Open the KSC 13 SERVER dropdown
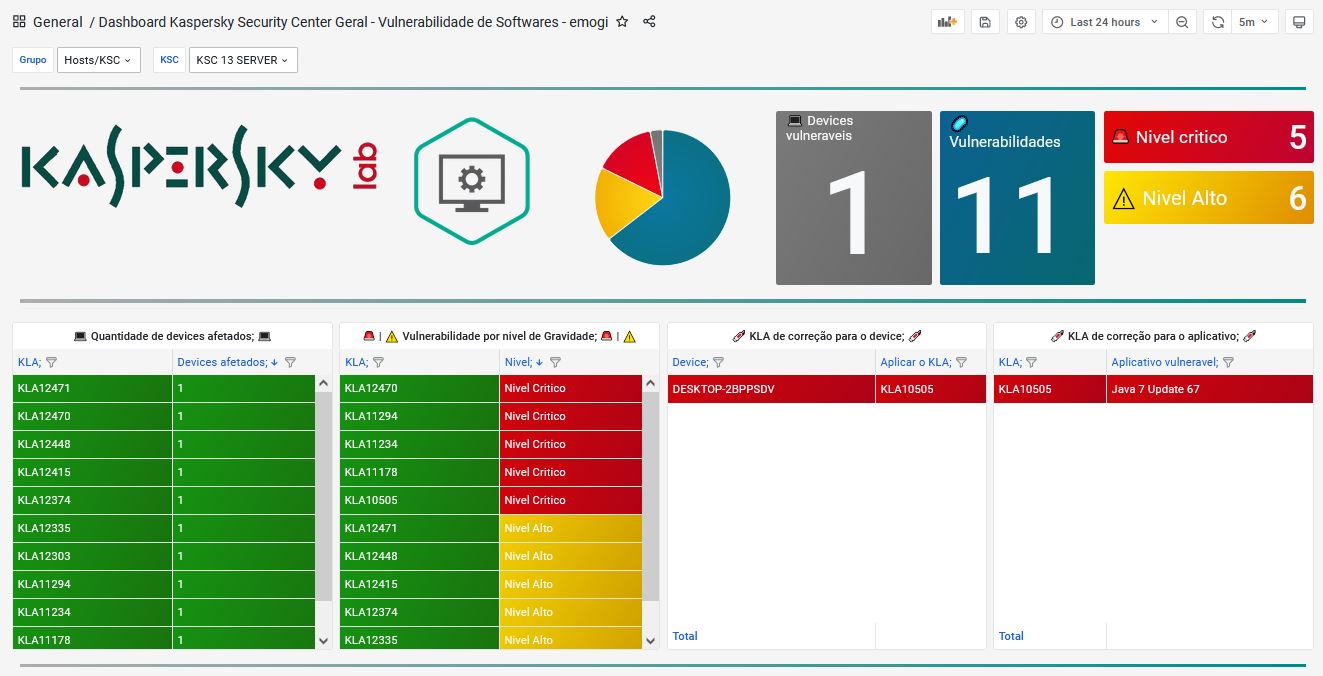Viewport: 1323px width, 676px height. coord(243,60)
